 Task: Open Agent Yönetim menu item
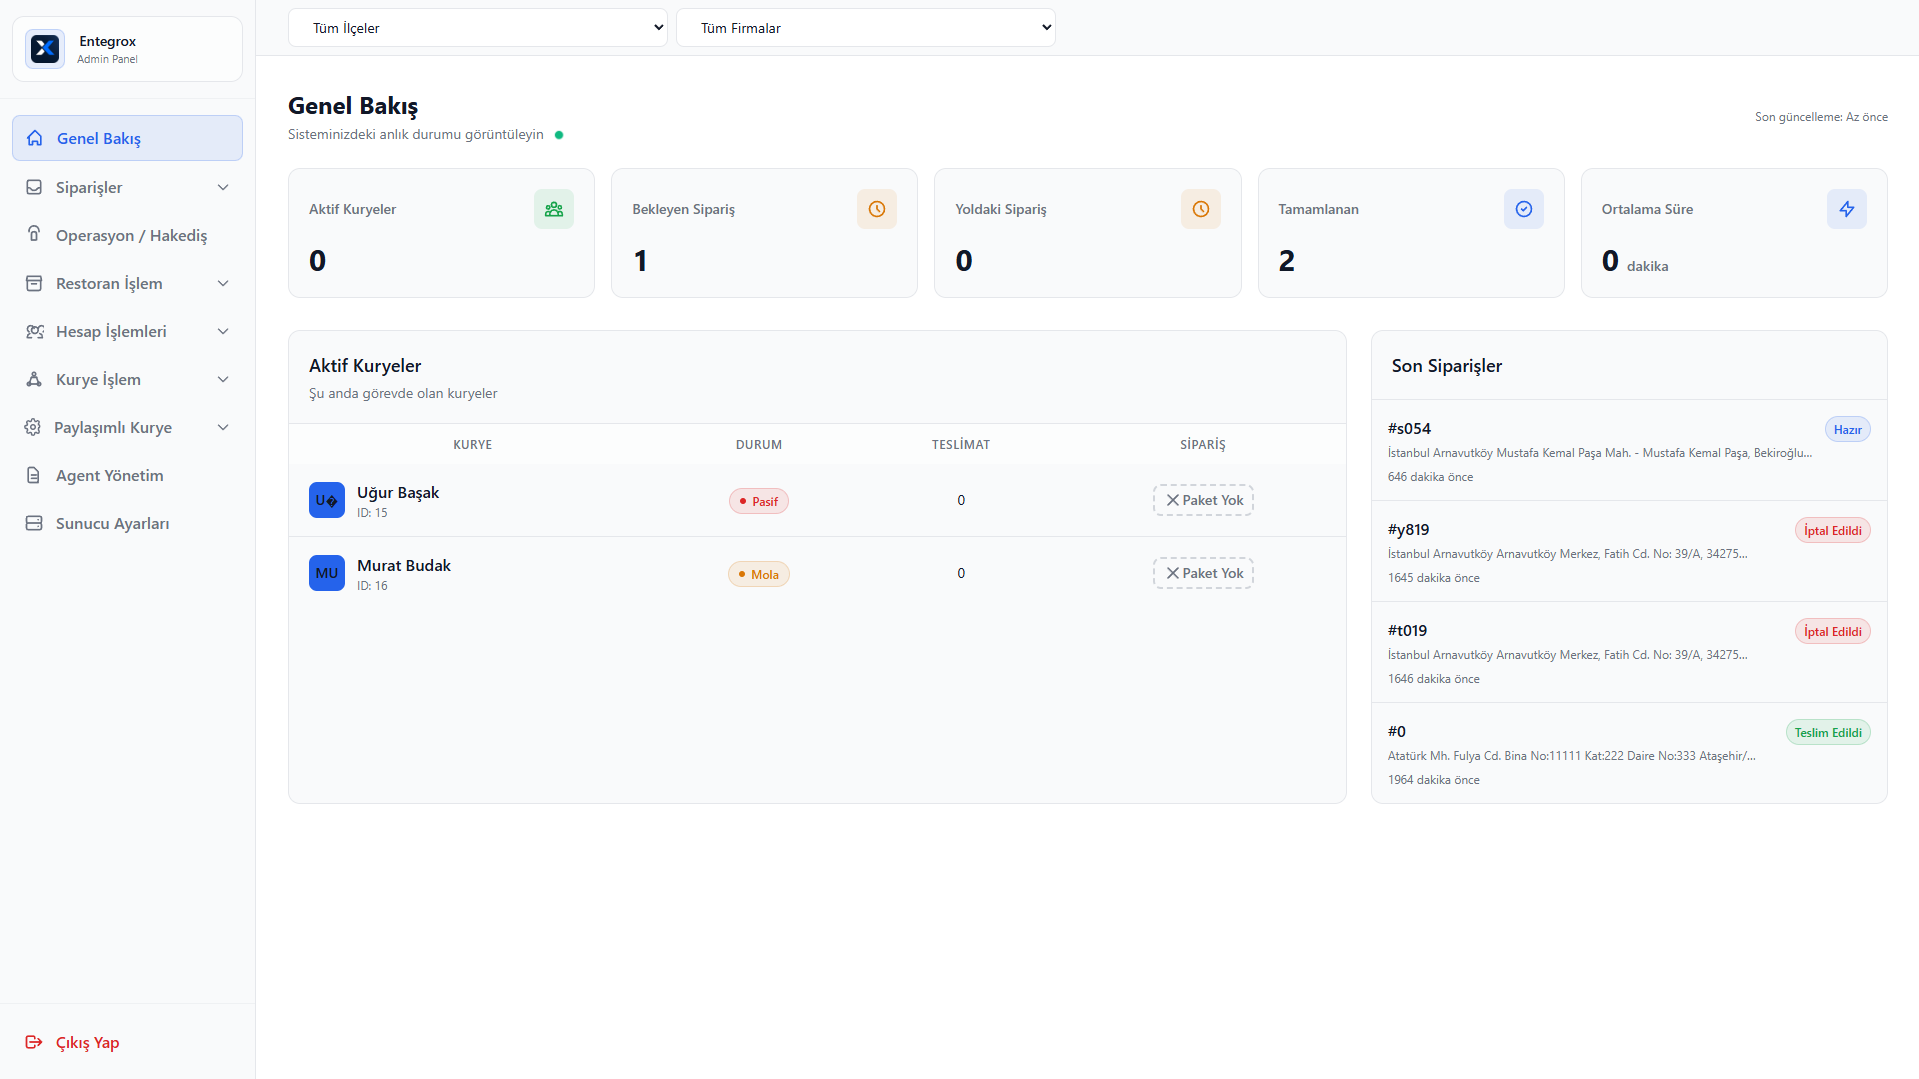pyautogui.click(x=127, y=475)
